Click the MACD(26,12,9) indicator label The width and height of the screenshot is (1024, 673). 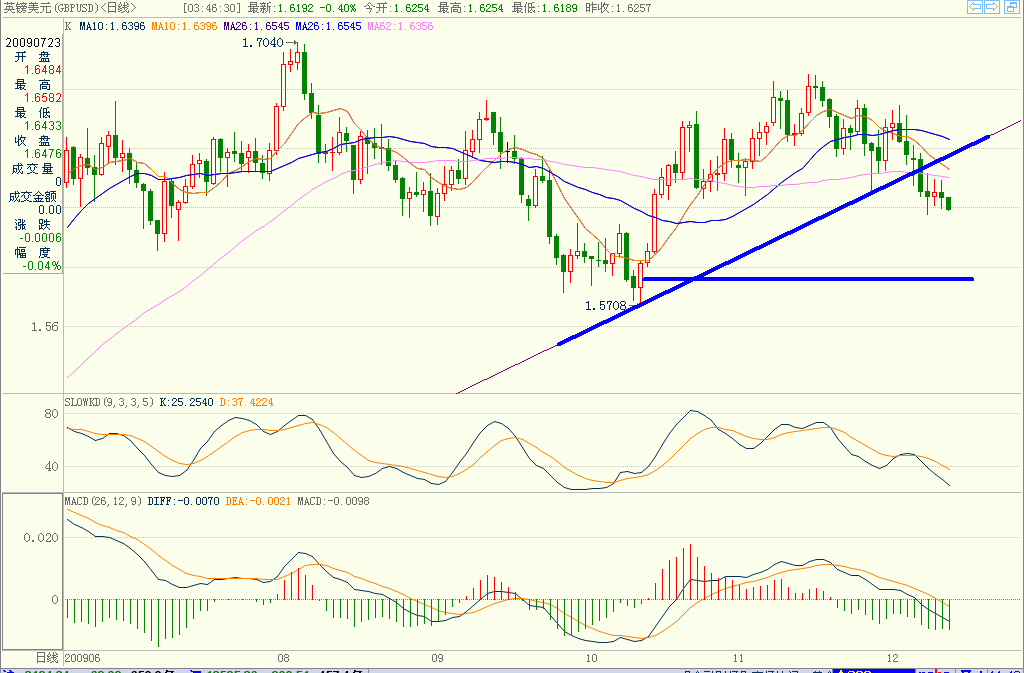pos(104,501)
